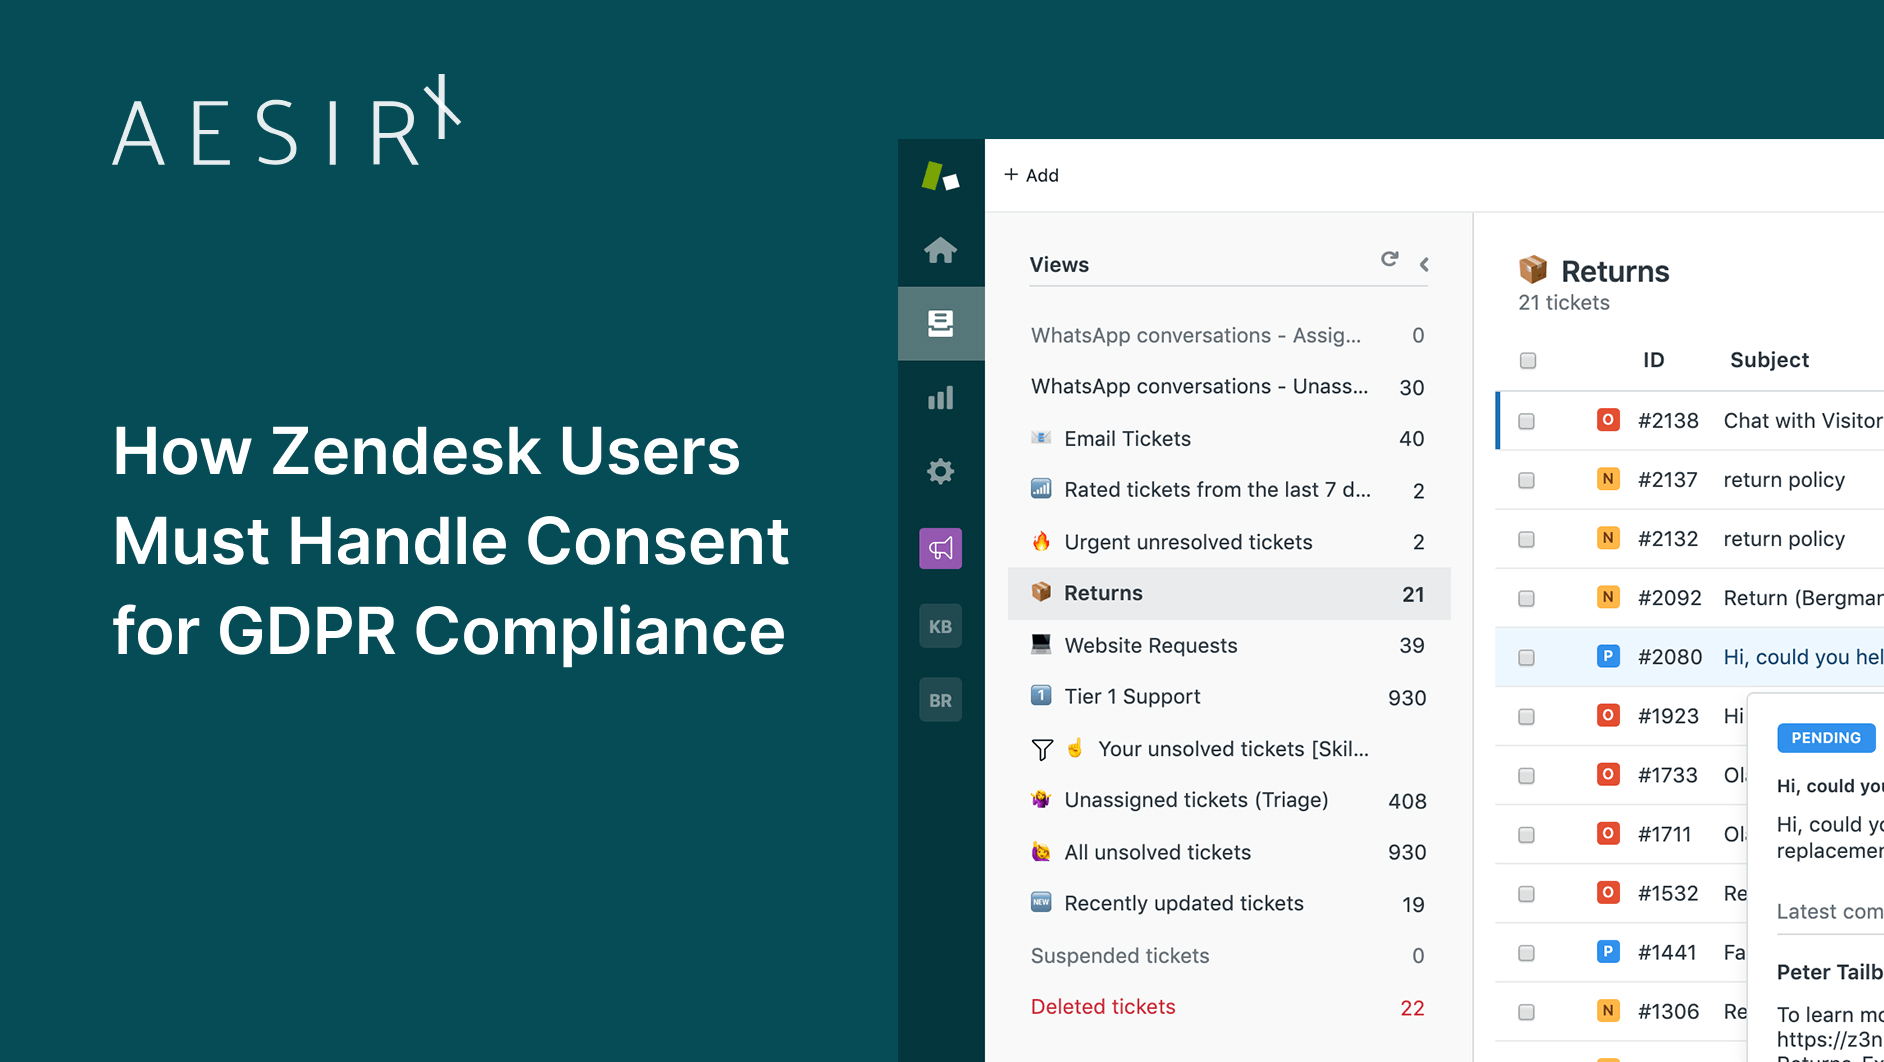Click the Returns package icon in header
The width and height of the screenshot is (1884, 1062).
coord(1533,270)
